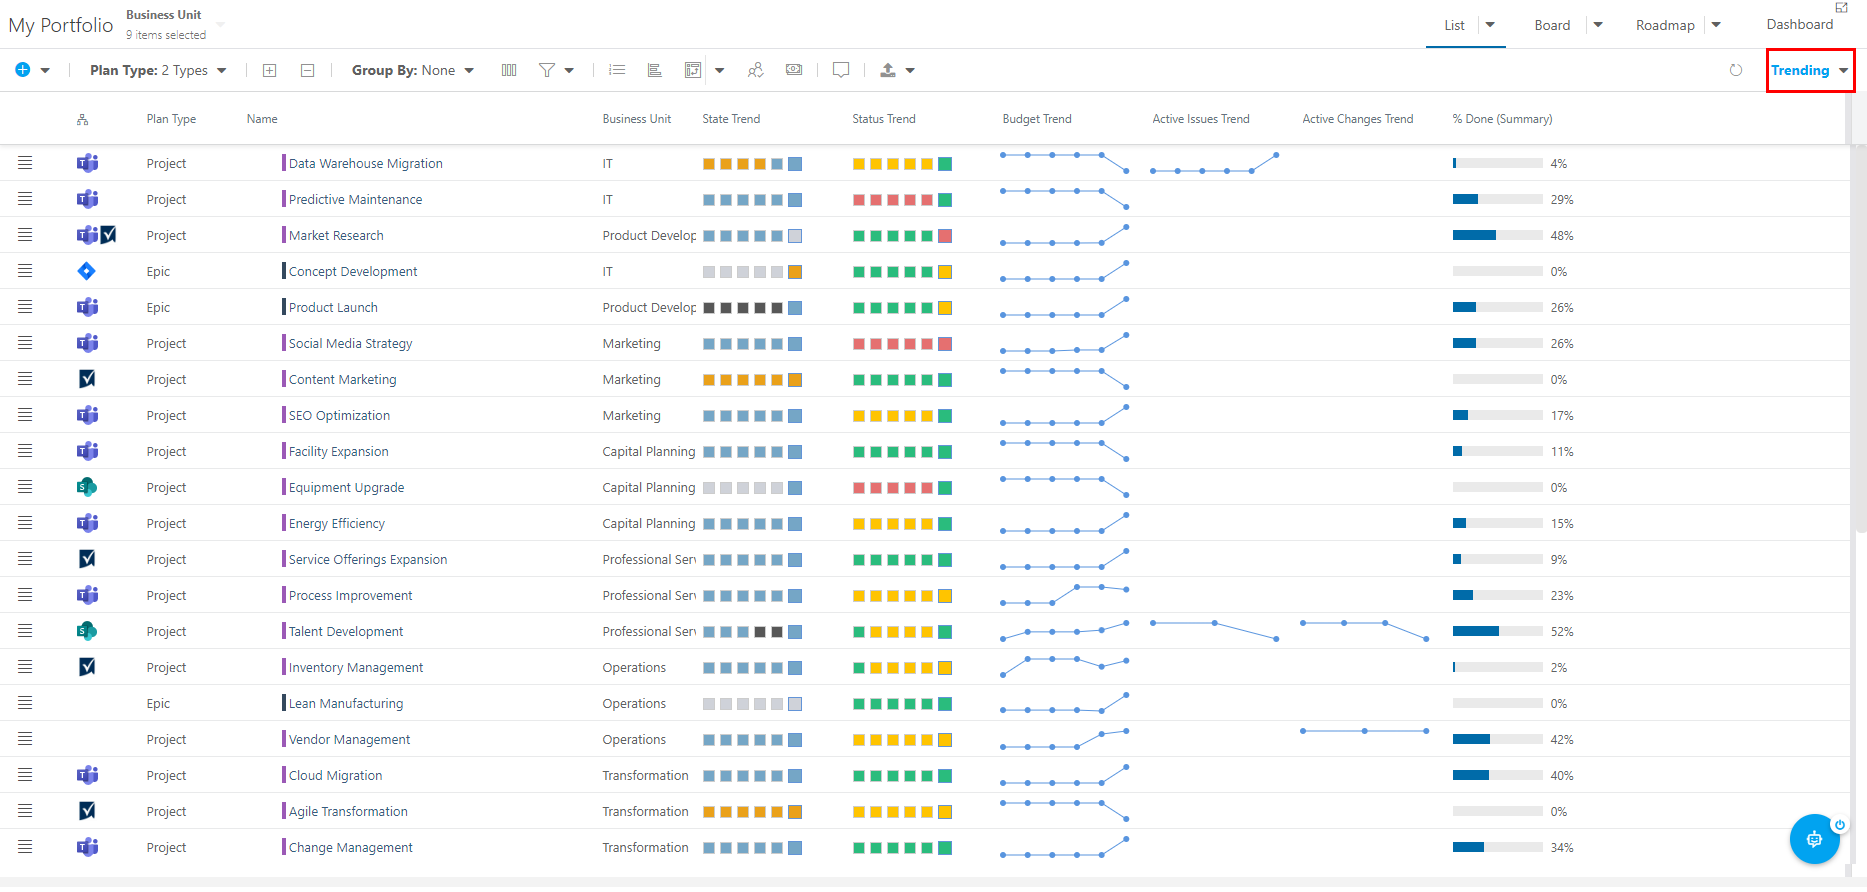This screenshot has width=1867, height=892.
Task: Click the numbered list view icon
Action: [617, 70]
